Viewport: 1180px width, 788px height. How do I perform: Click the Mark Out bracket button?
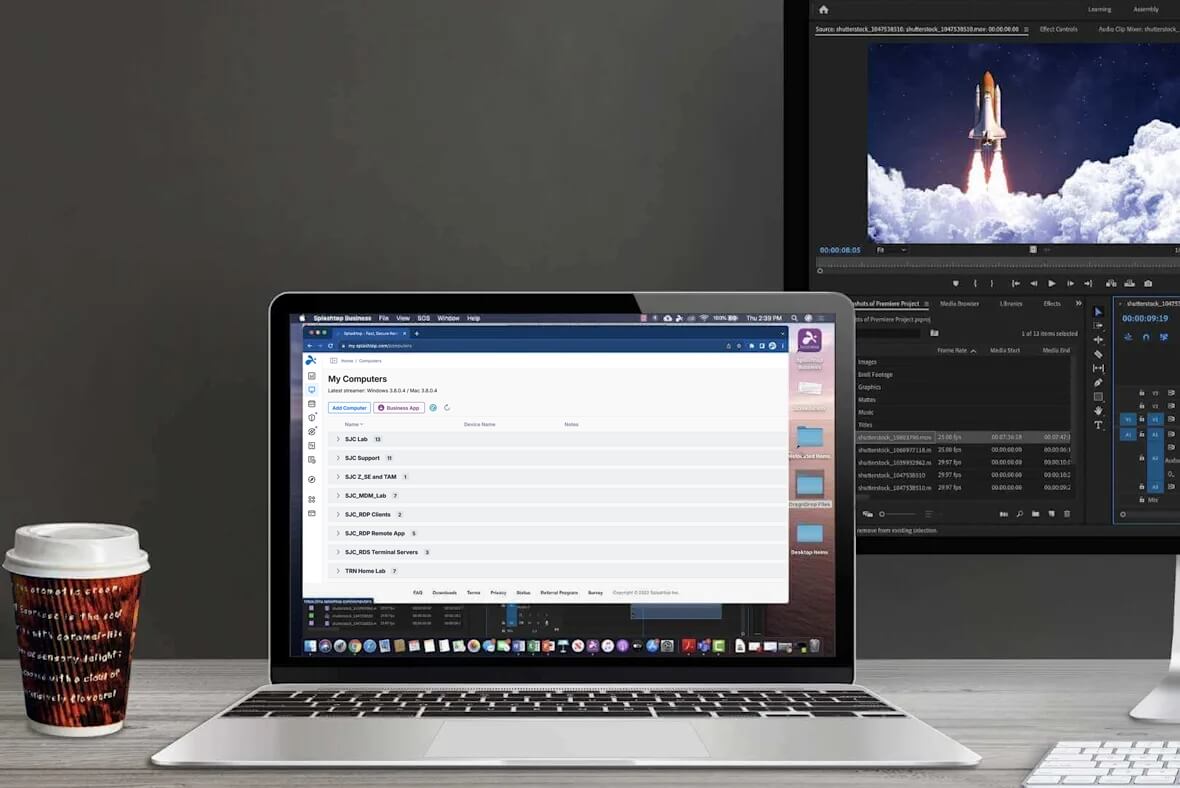(x=992, y=284)
